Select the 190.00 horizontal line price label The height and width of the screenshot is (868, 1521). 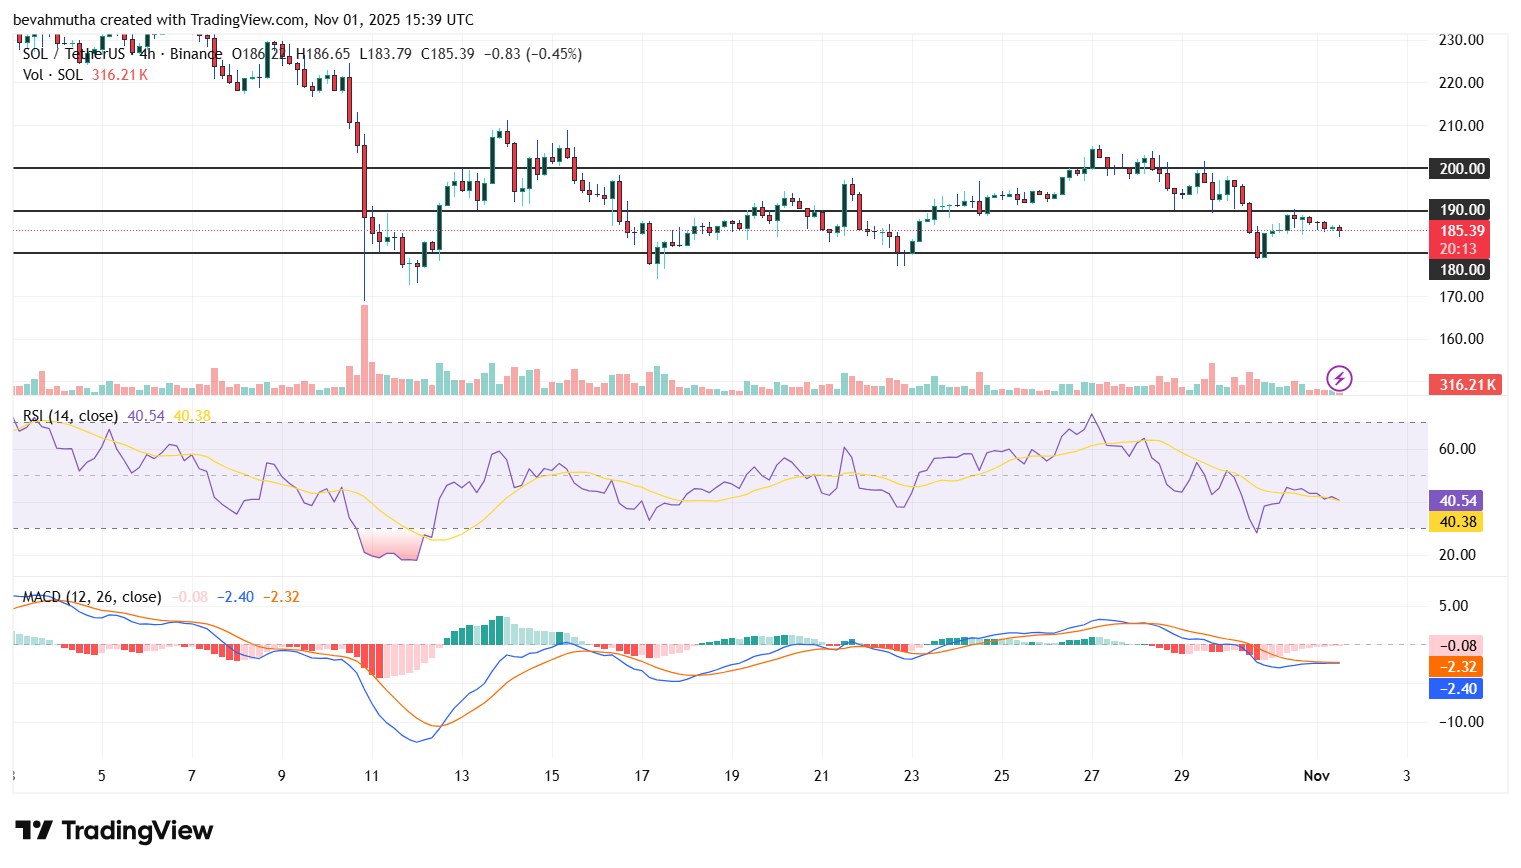point(1461,209)
